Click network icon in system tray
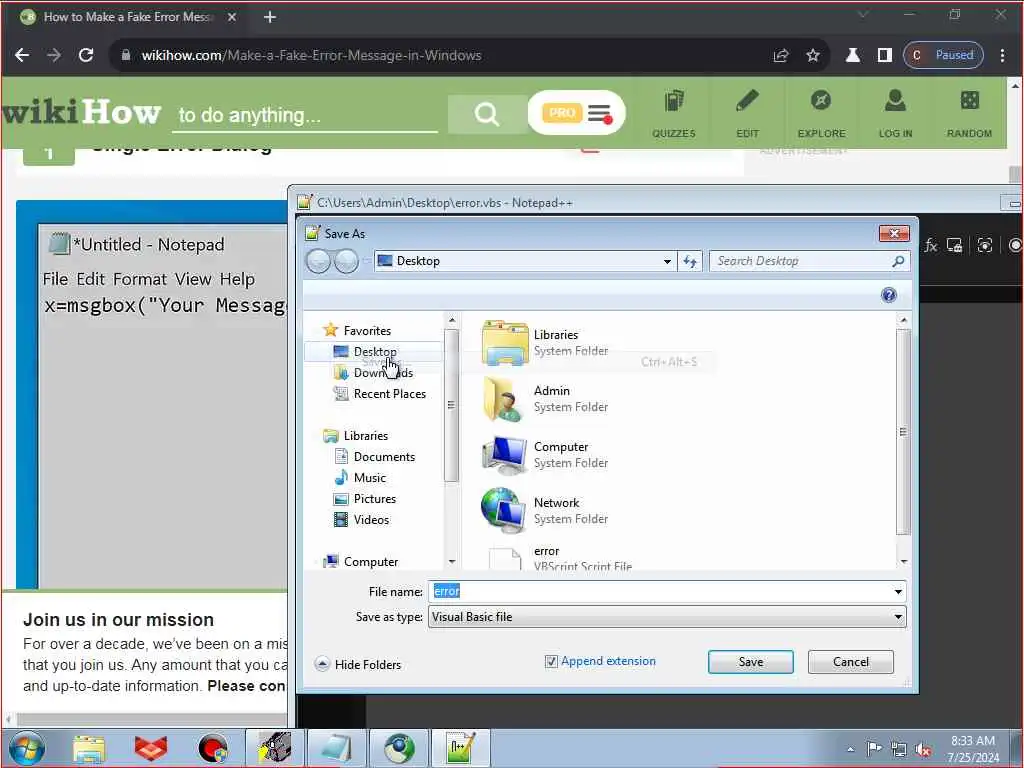The width and height of the screenshot is (1024, 768). (899, 750)
